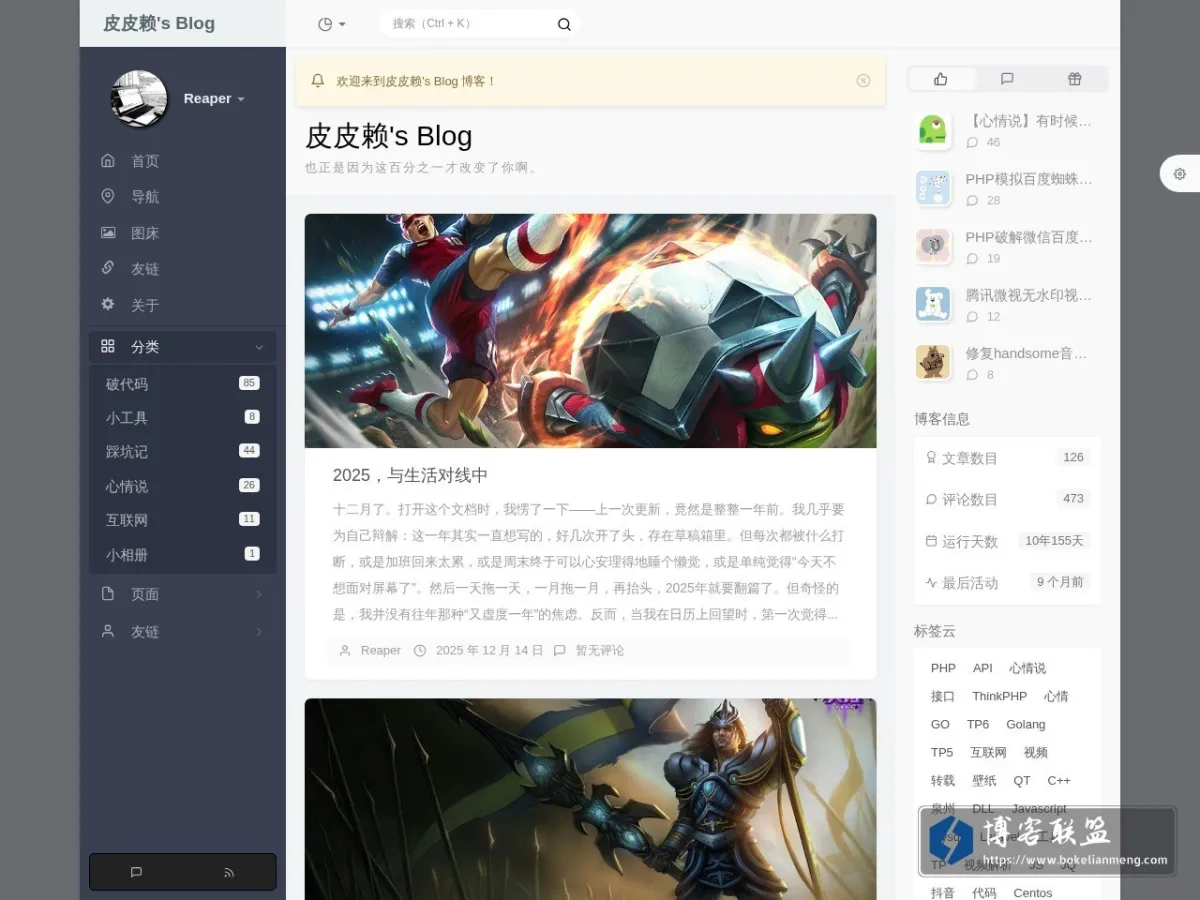Click the 评论数目 count 473
1200x900 pixels.
(x=1073, y=498)
